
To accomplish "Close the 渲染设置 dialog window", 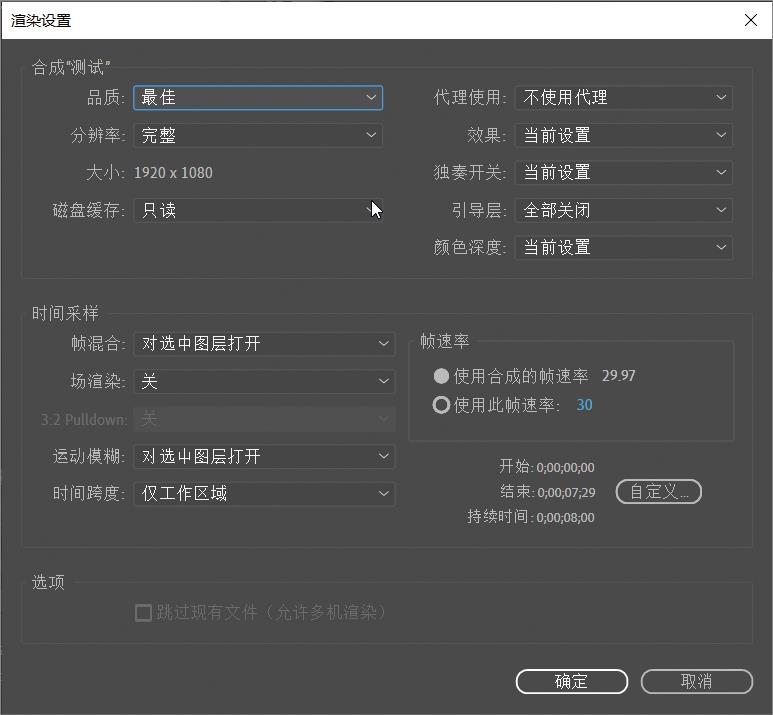I will coord(750,20).
